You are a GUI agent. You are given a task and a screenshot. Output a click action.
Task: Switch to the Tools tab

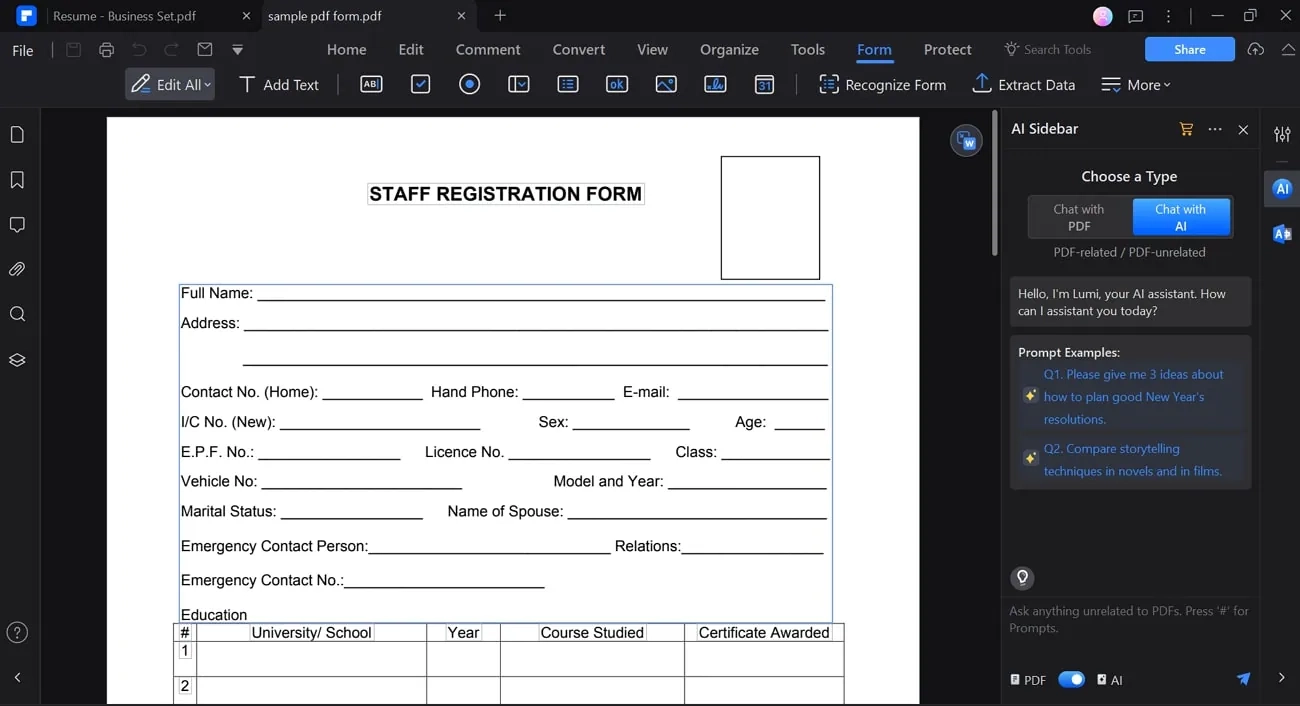coord(808,49)
